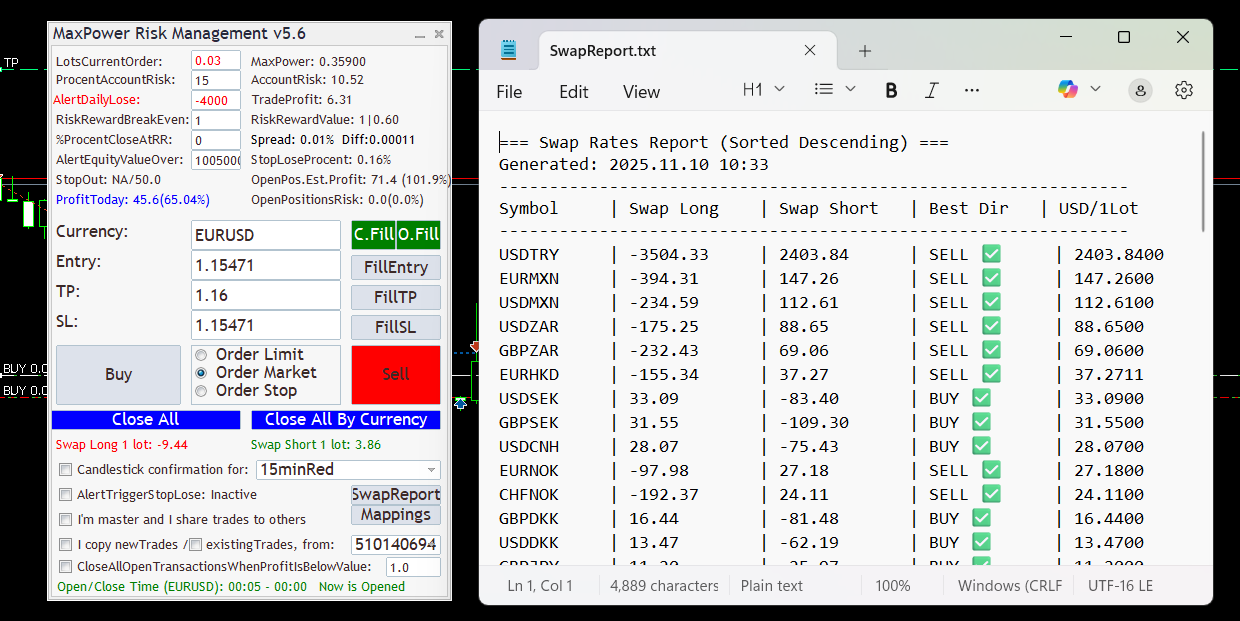
Task: Enable Candlestick confirmation checkbox
Action: tap(66, 470)
